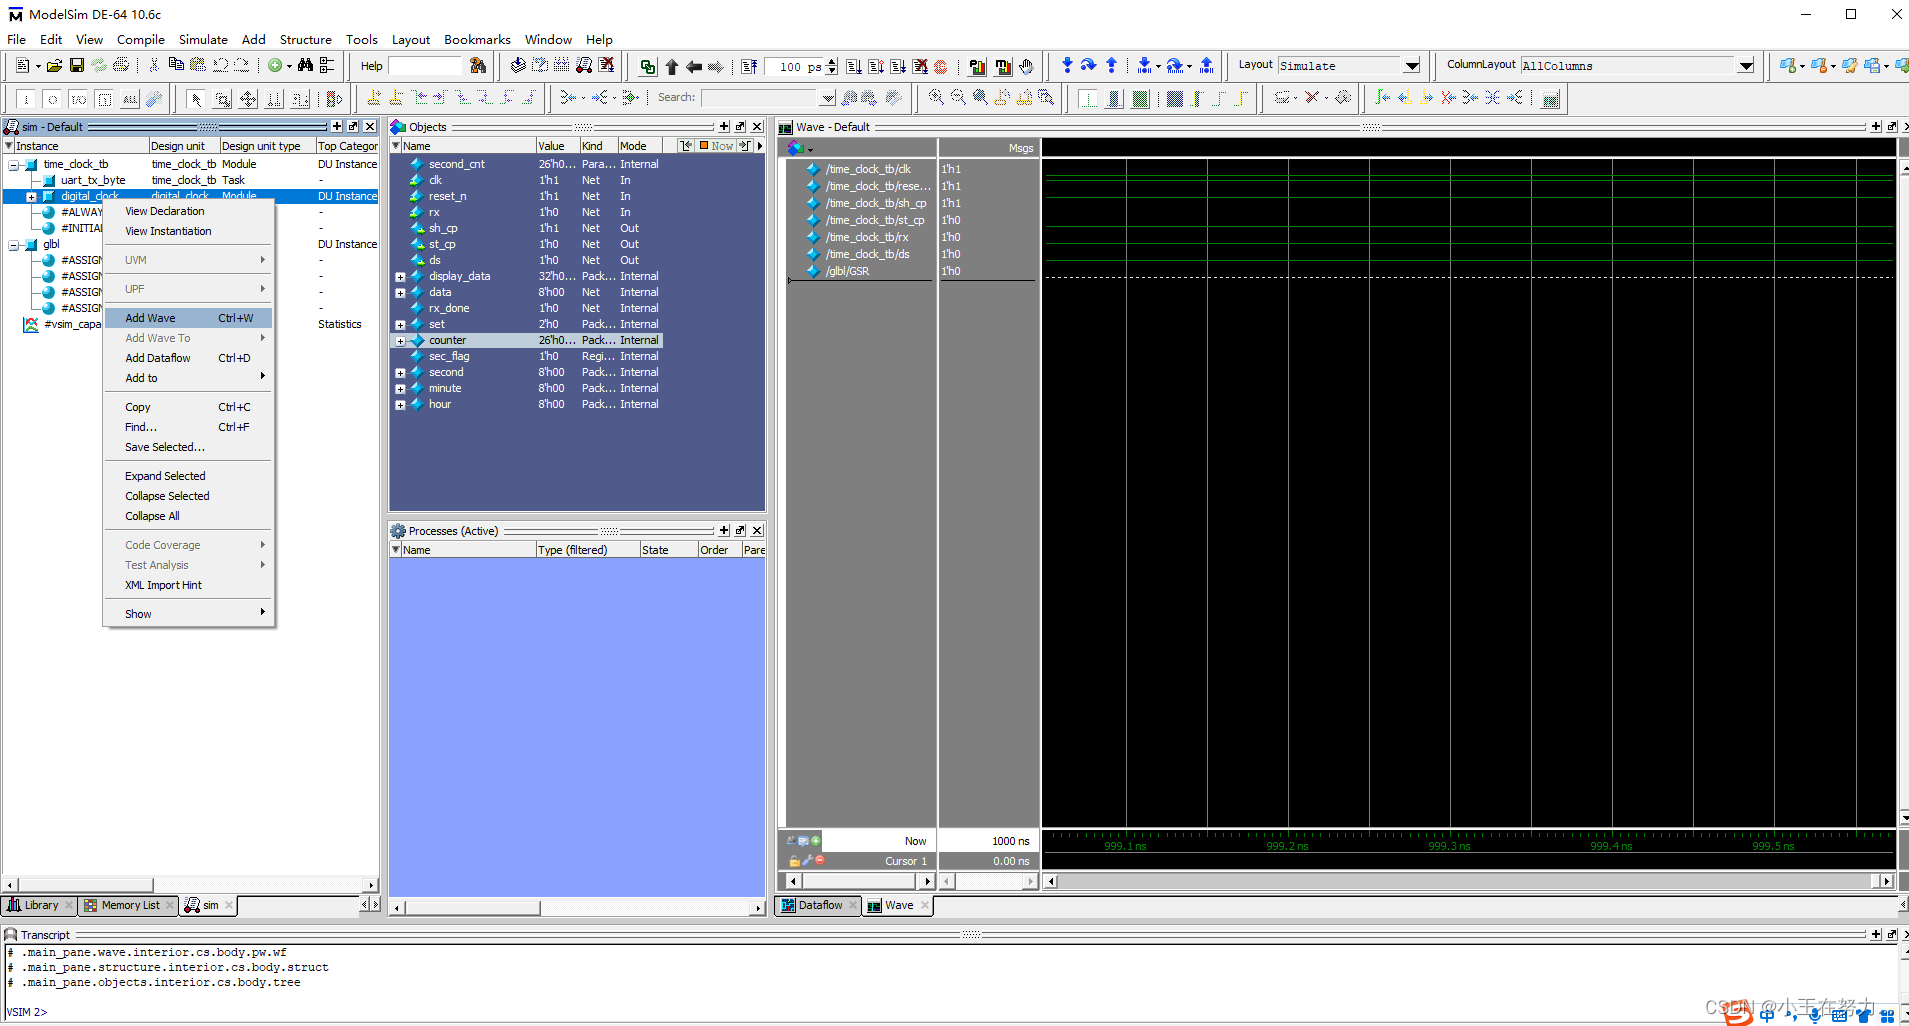Toggle the lock icon beside Cursor 1

pos(794,861)
